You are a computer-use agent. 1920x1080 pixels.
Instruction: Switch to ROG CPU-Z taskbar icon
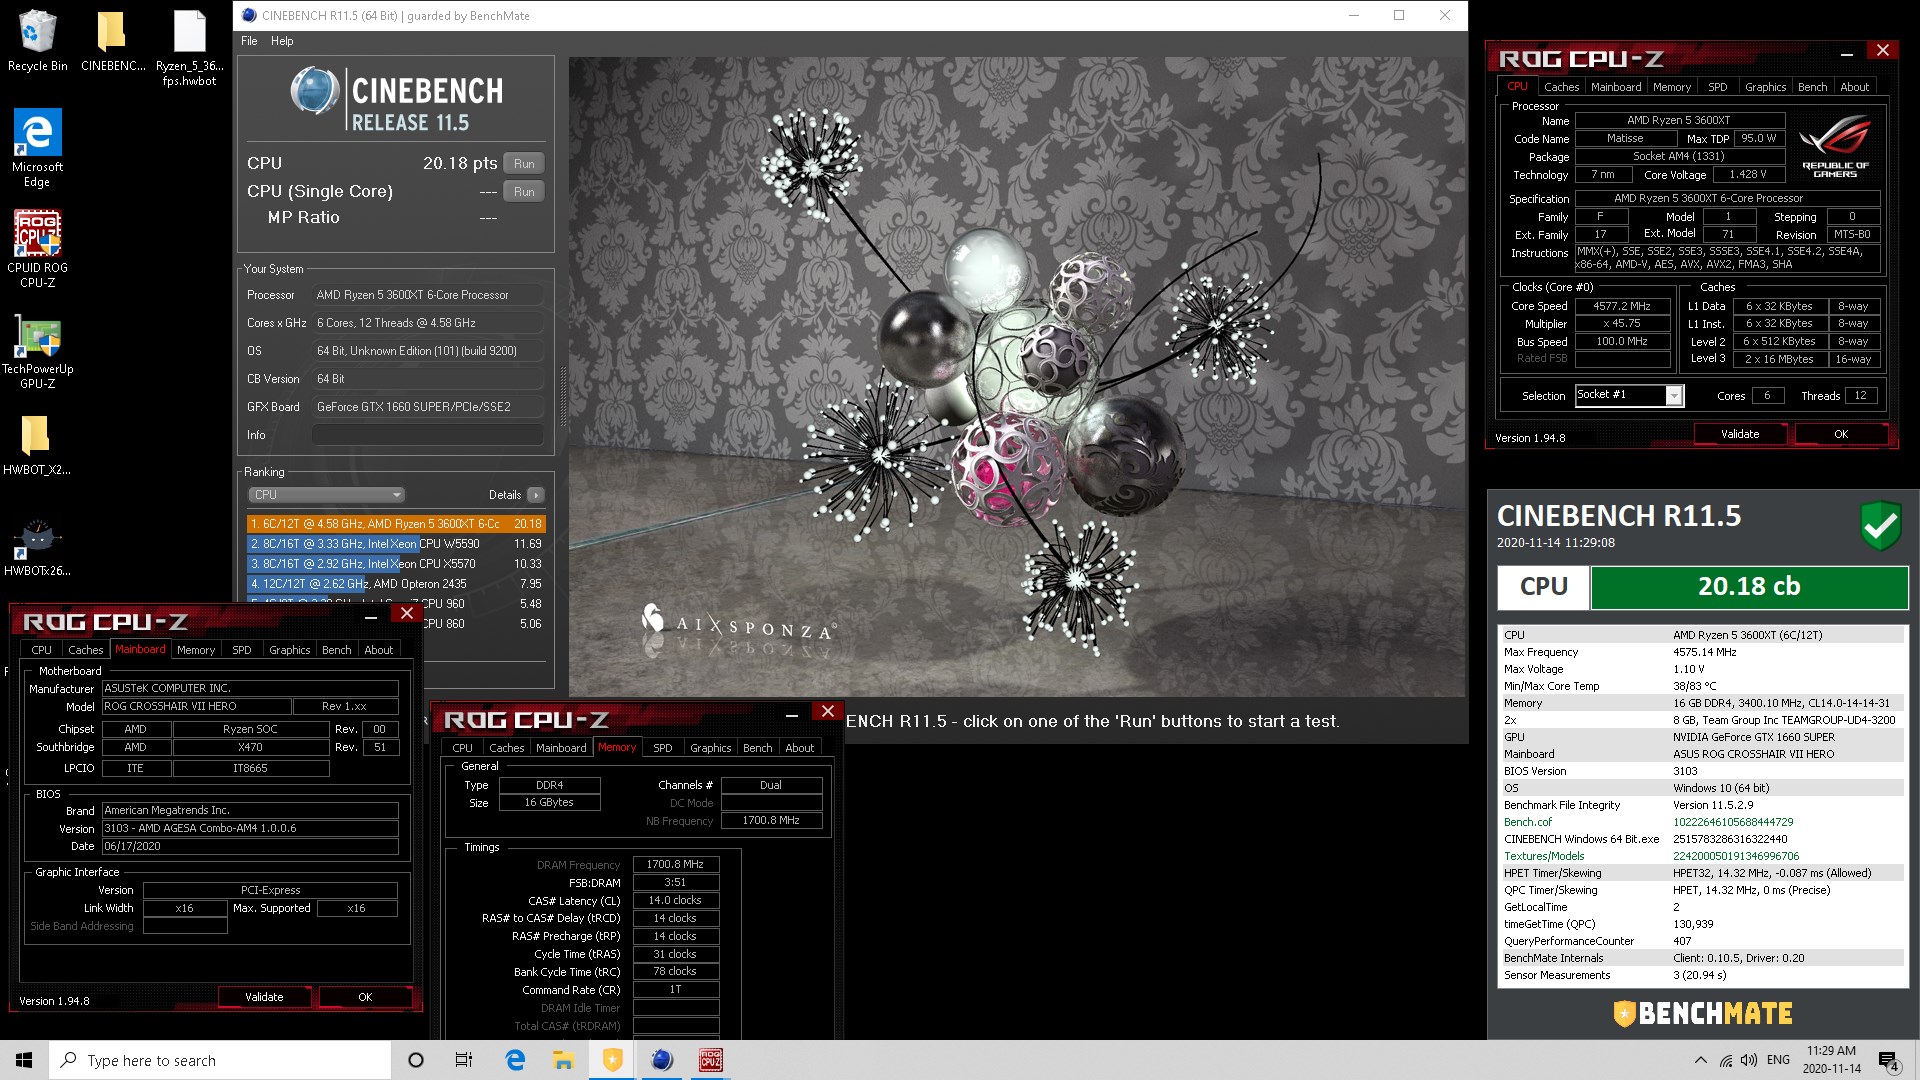(x=710, y=1060)
